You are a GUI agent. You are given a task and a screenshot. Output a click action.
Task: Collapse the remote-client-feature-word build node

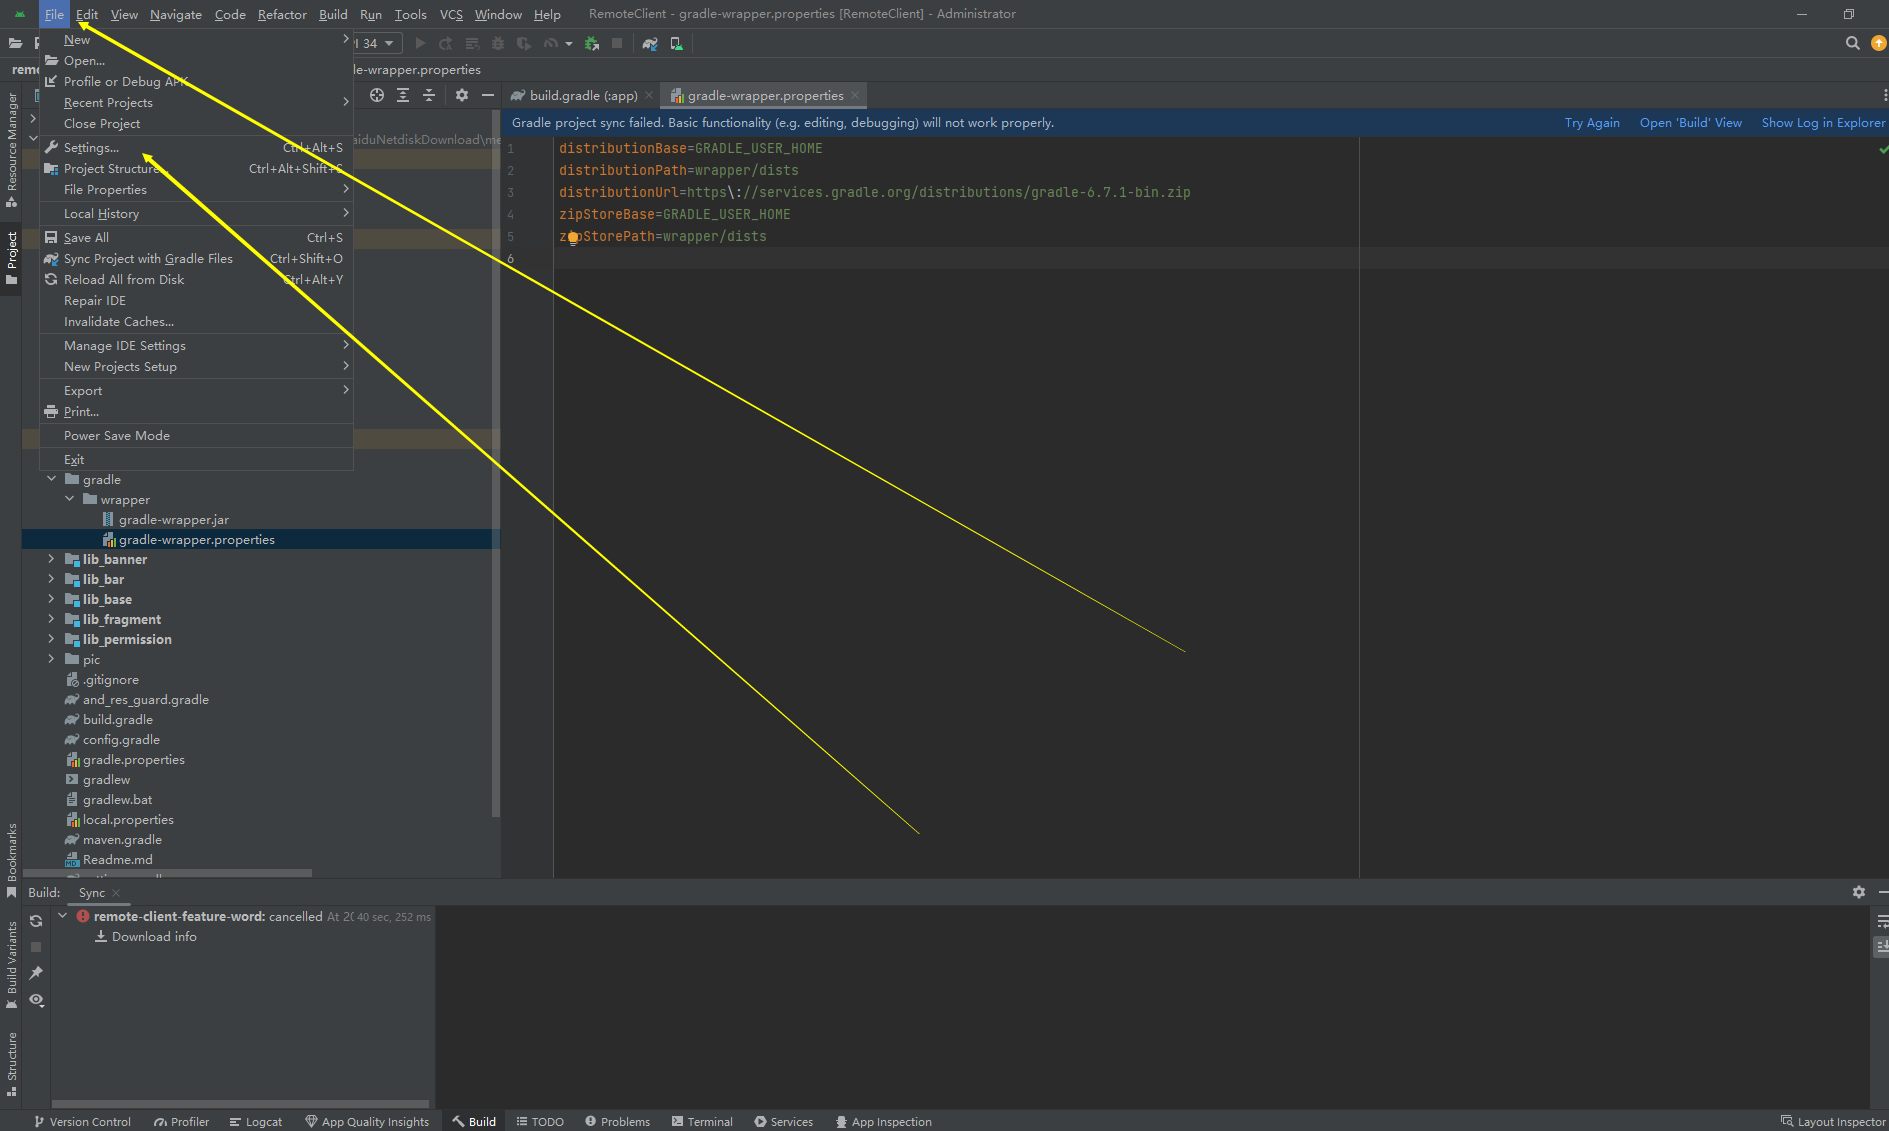pyautogui.click(x=63, y=916)
